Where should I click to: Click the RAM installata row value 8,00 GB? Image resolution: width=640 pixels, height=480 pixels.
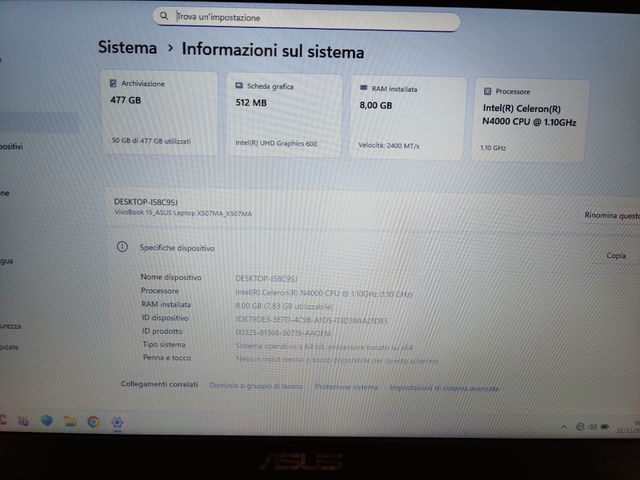coord(284,306)
